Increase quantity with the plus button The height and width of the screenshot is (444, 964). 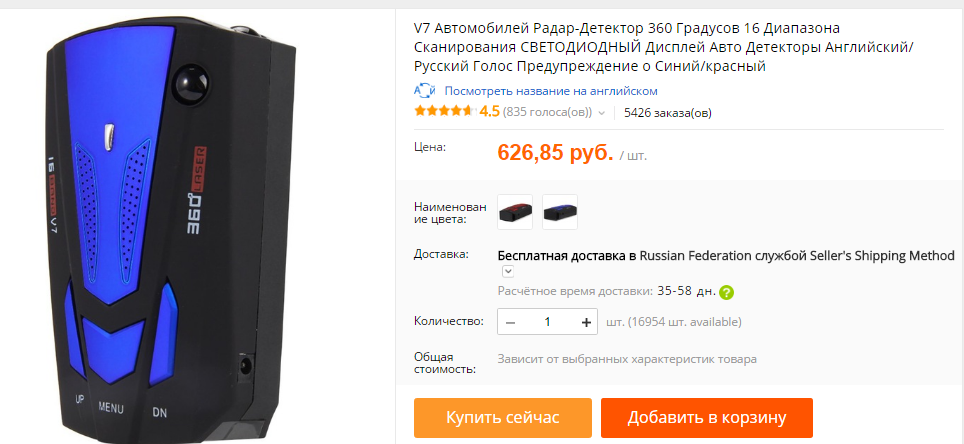tap(585, 322)
